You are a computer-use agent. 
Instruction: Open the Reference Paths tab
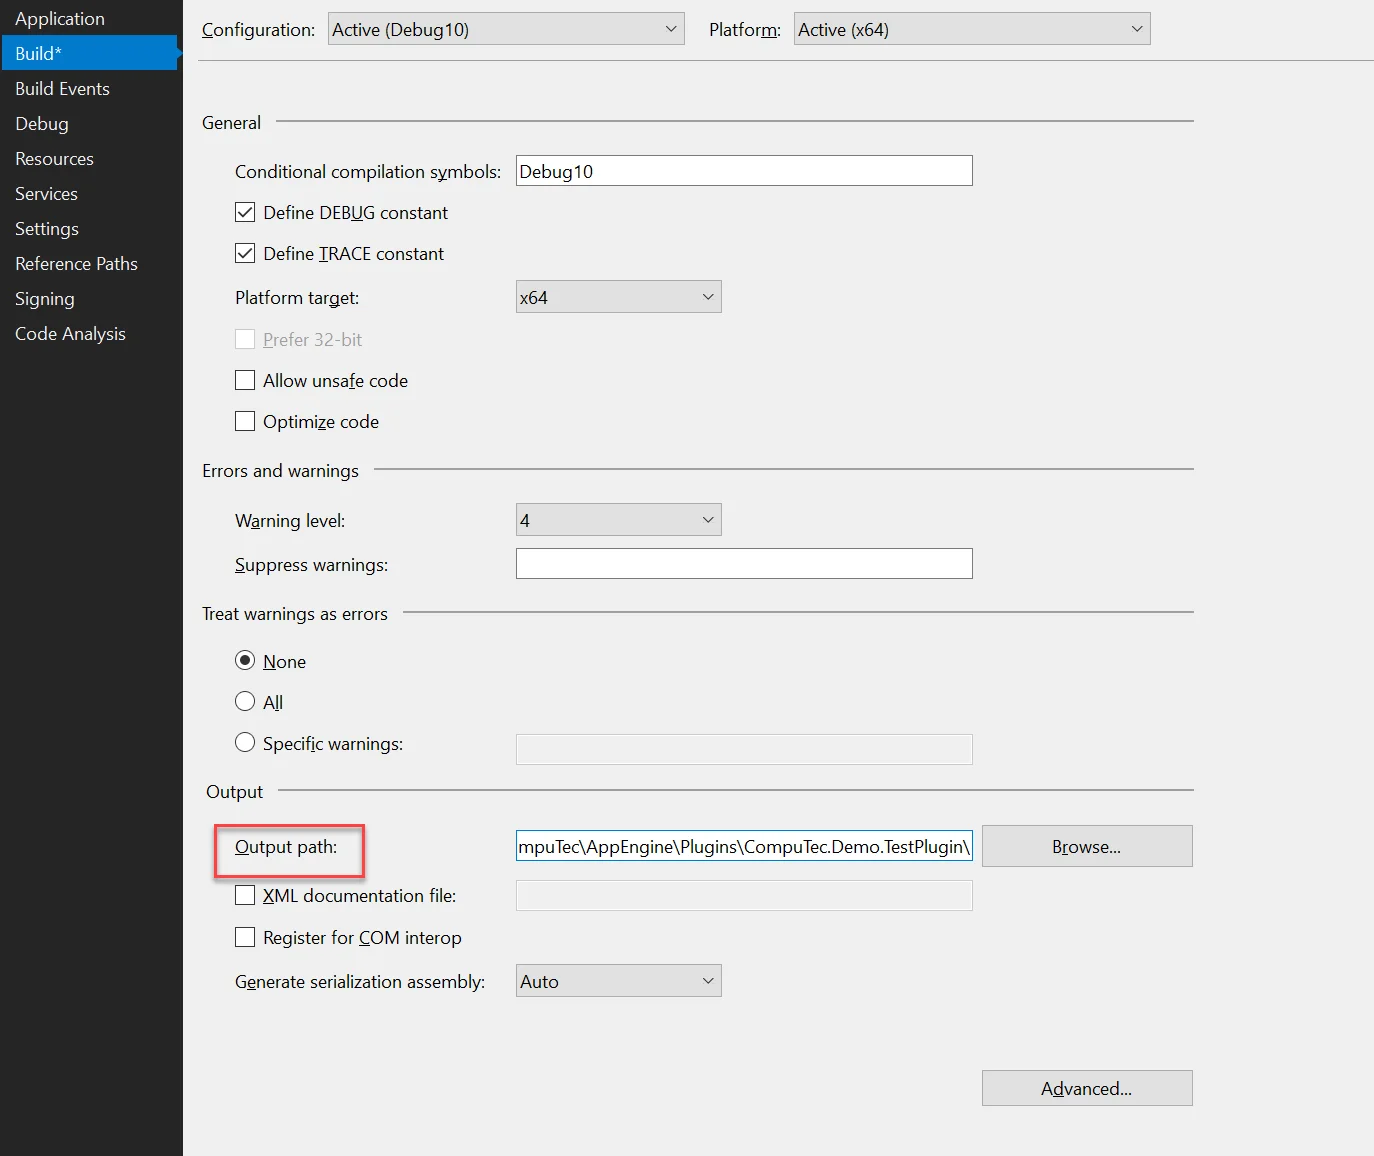tap(76, 264)
